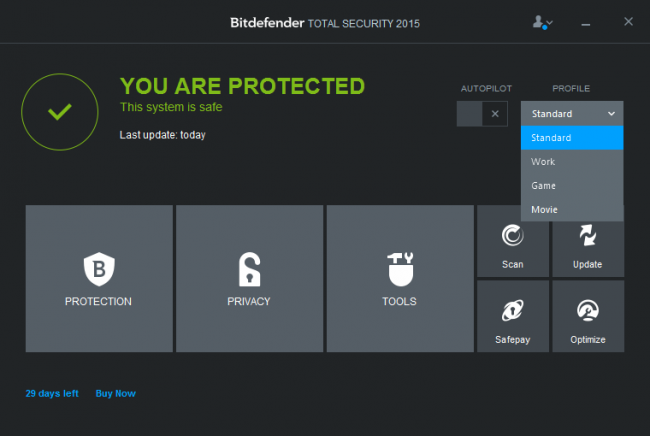Click the Update icon tile
The width and height of the screenshot is (650, 436).
point(587,242)
